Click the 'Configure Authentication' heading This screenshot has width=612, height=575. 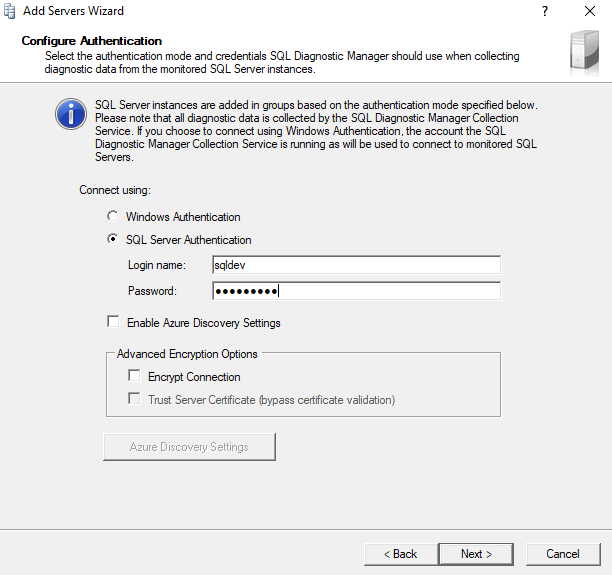(92, 41)
